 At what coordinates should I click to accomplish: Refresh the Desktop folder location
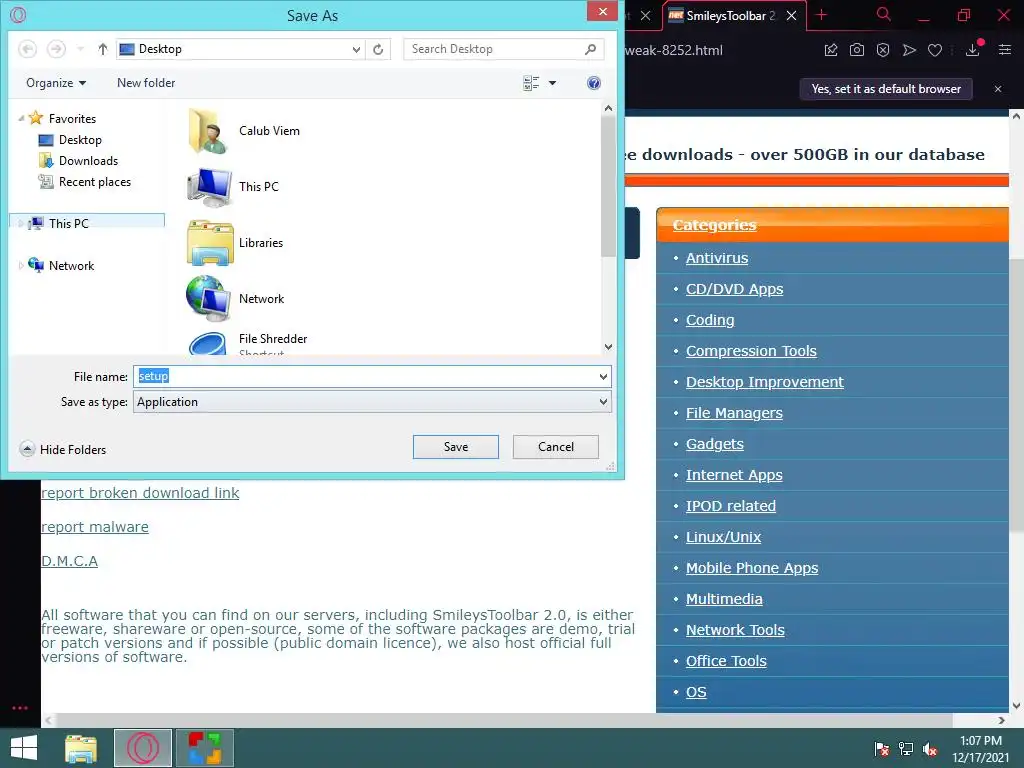click(378, 49)
